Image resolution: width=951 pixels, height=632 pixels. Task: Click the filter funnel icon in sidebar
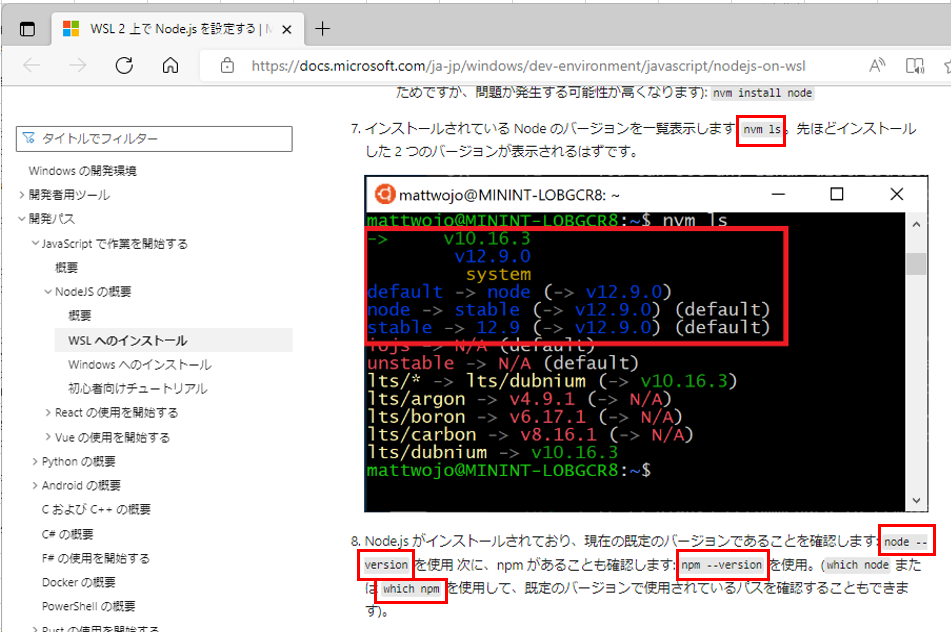(x=29, y=138)
